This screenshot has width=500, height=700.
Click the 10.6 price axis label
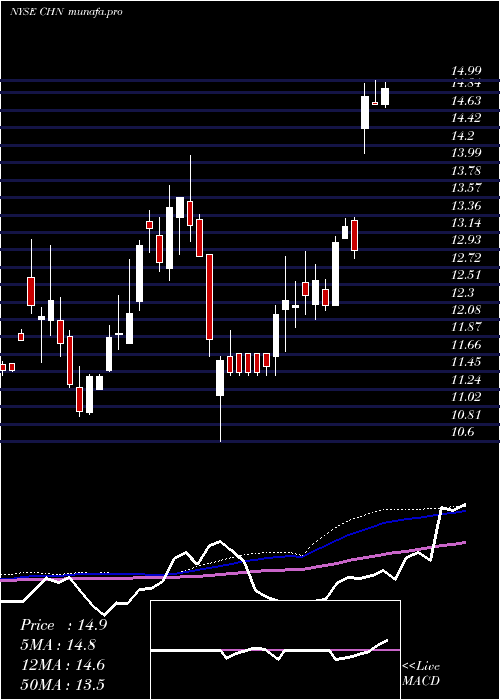tap(463, 432)
